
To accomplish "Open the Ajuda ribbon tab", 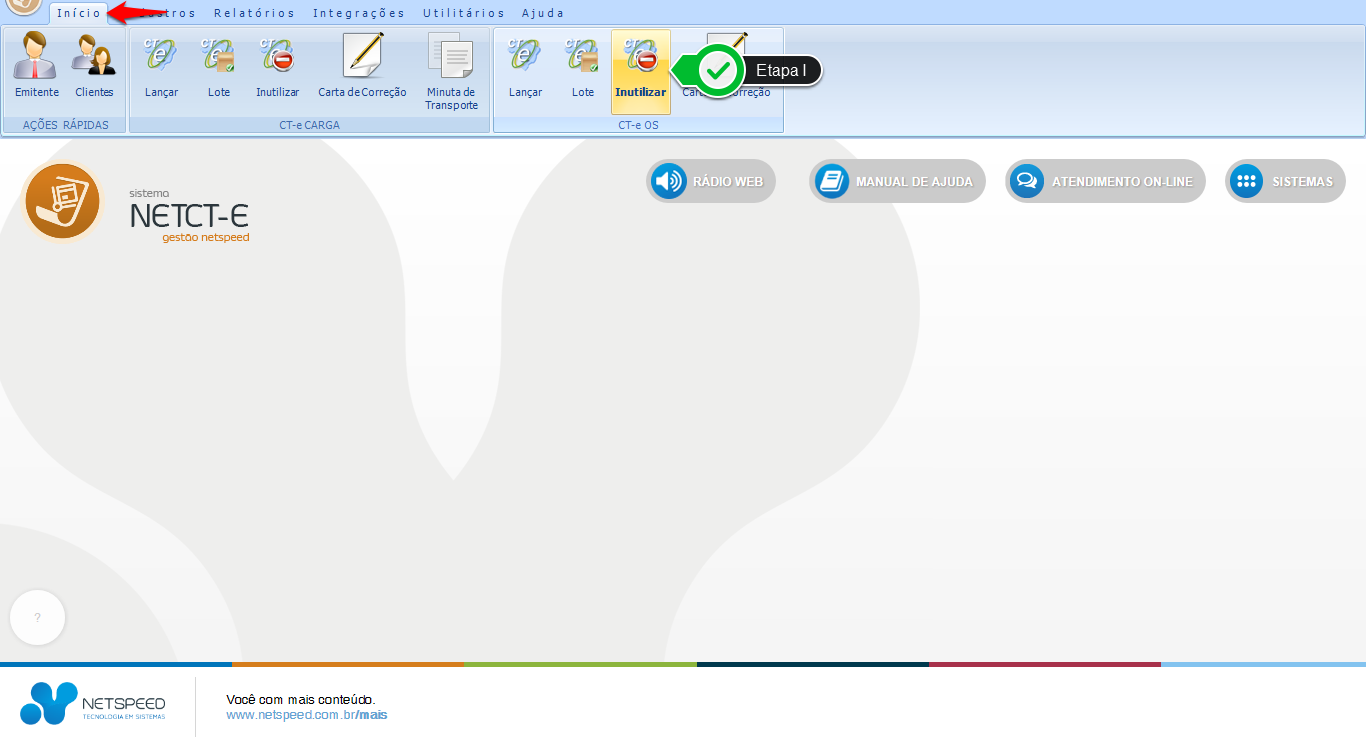I will tap(543, 13).
